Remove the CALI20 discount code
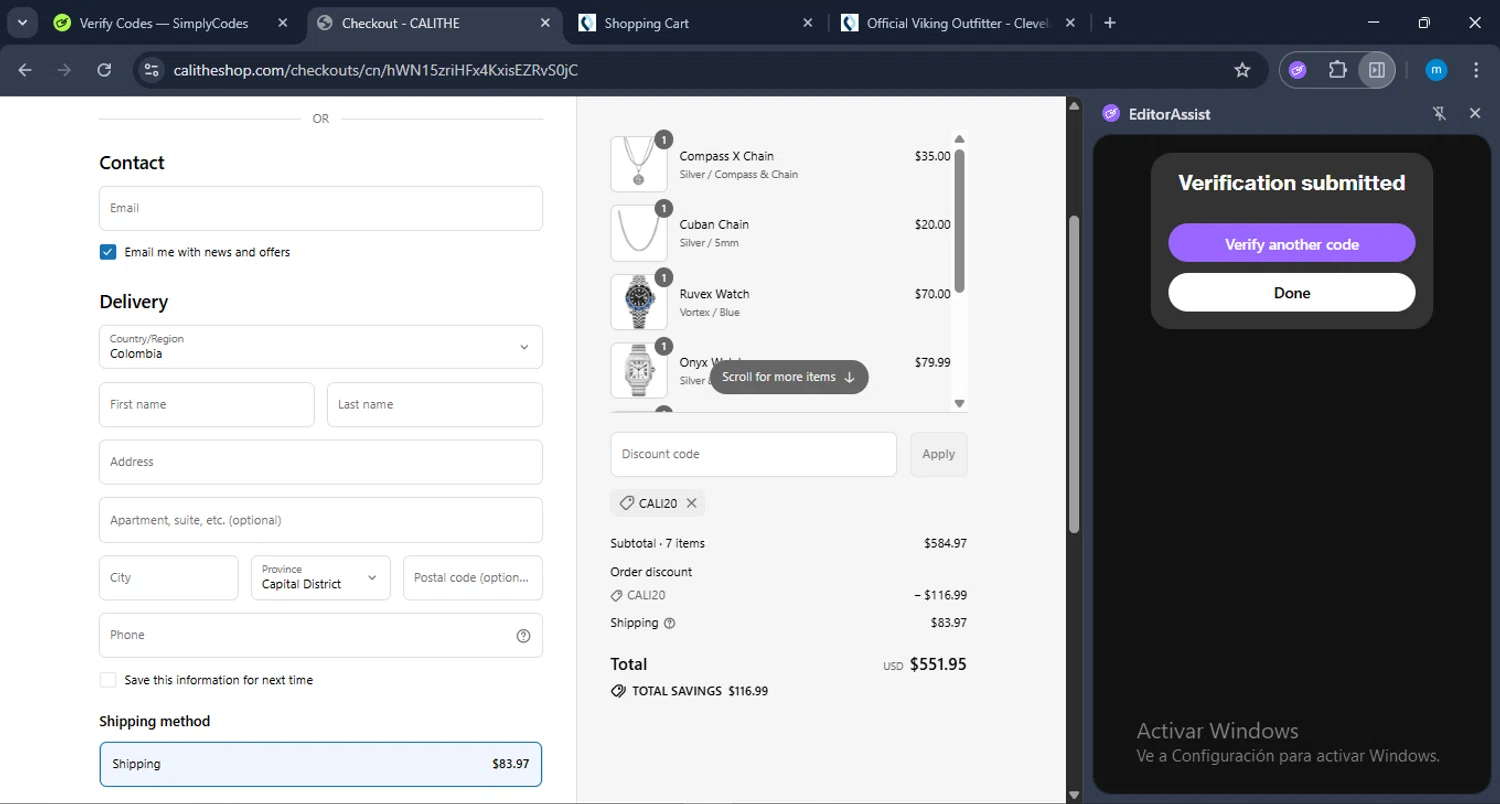The height and width of the screenshot is (804, 1500). [x=691, y=503]
